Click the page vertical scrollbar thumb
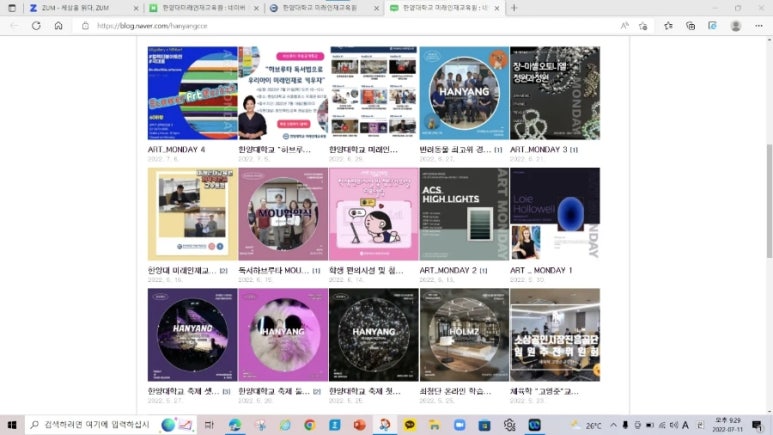Image resolution: width=773 pixels, height=435 pixels. point(769,200)
